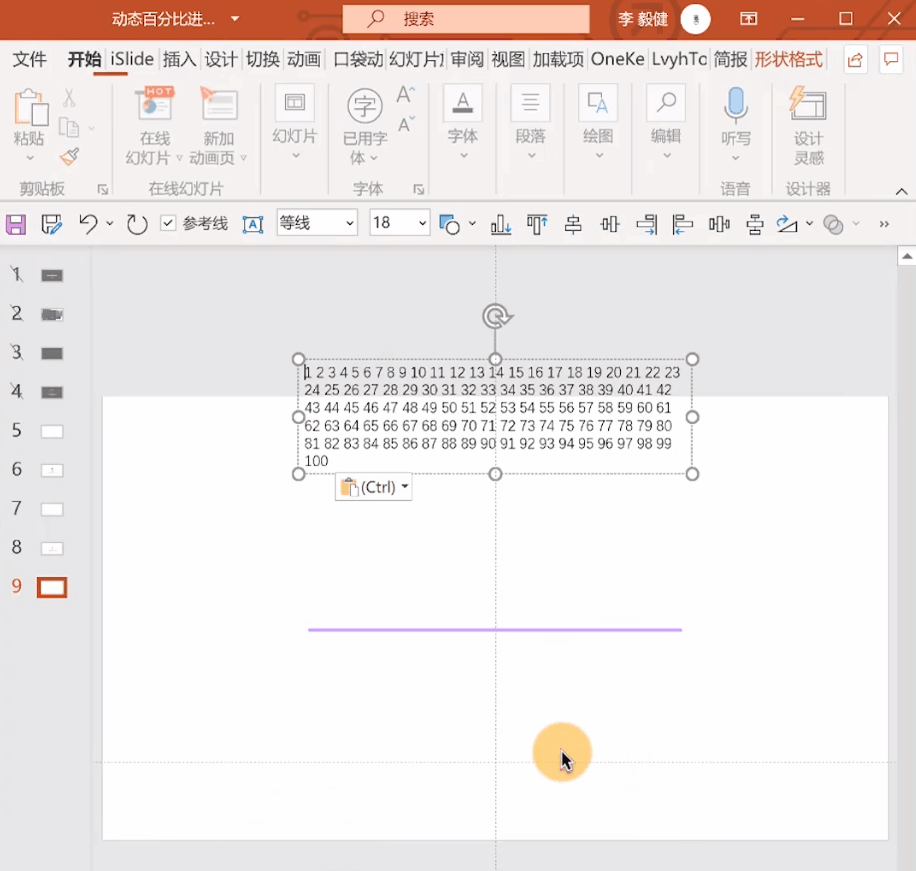916x871 pixels.
Task: Collapse the ribbon with the chevron
Action: tap(901, 191)
